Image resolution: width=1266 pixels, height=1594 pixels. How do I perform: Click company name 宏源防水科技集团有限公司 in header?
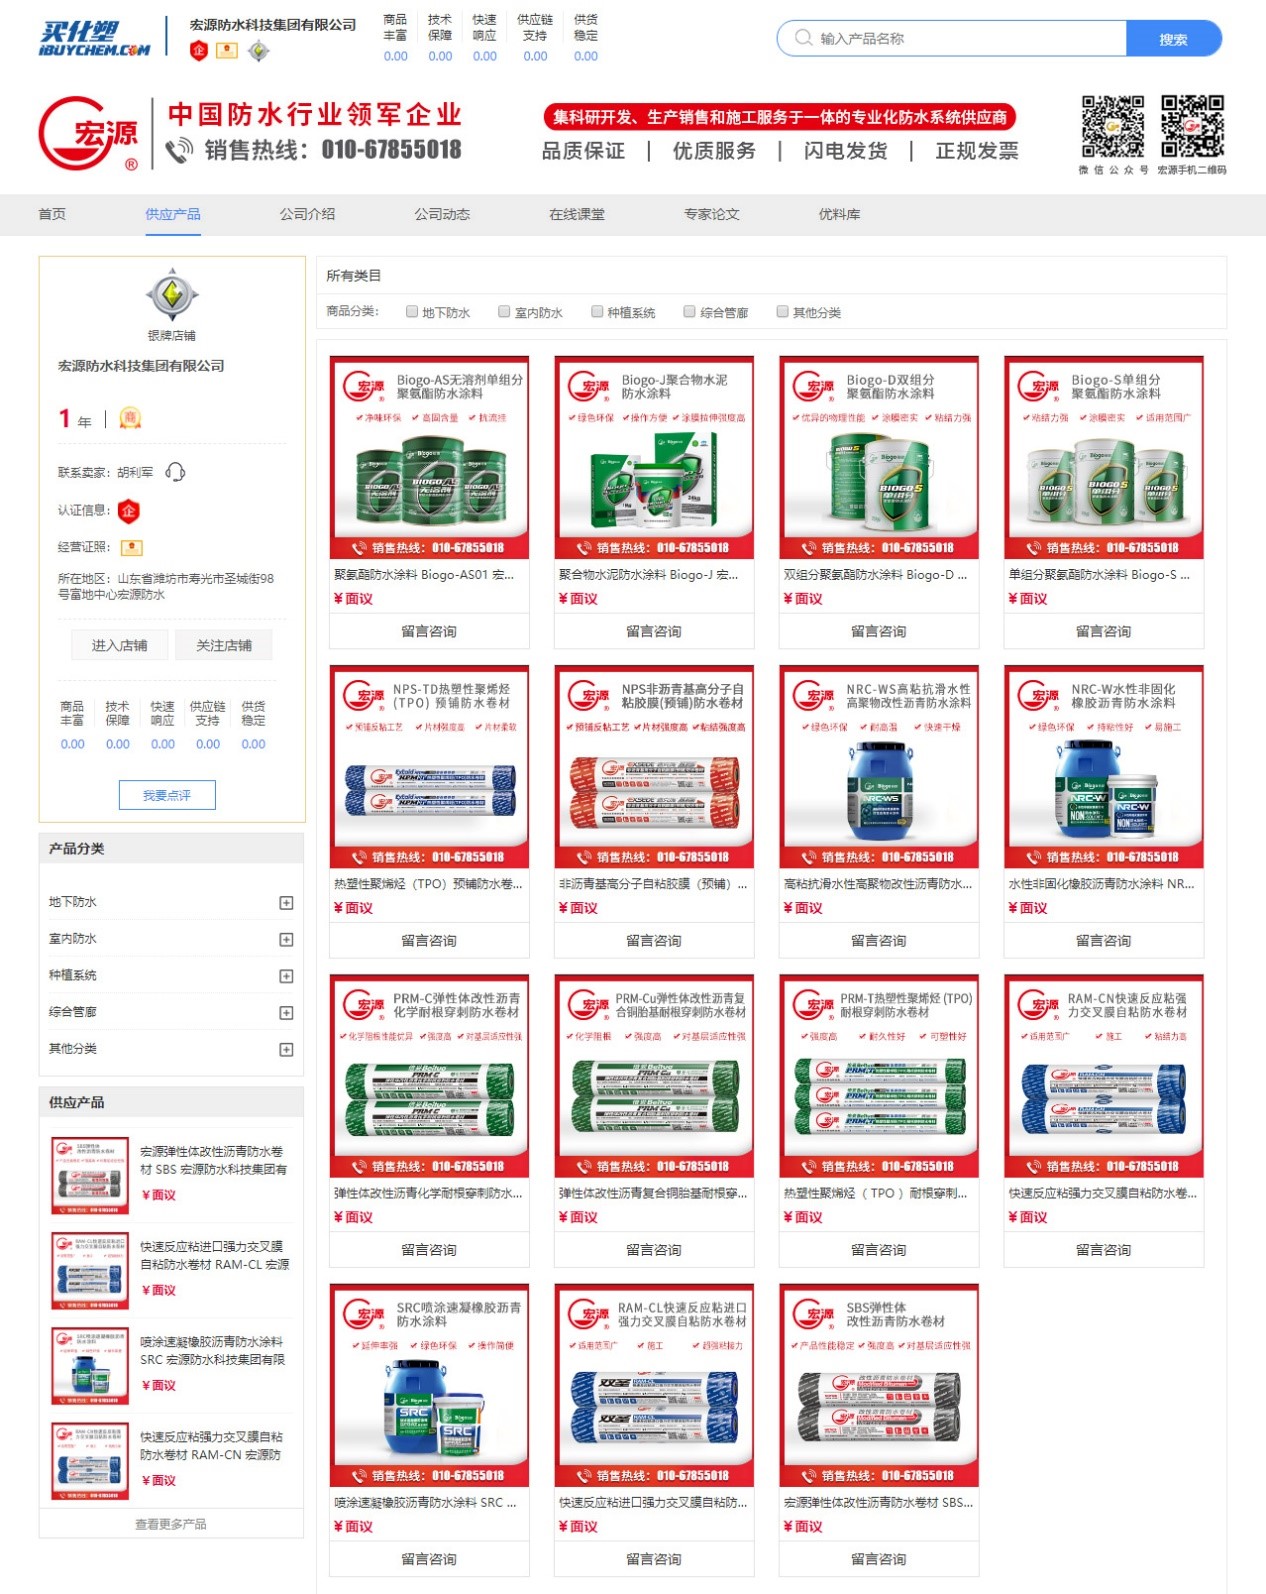click(273, 24)
